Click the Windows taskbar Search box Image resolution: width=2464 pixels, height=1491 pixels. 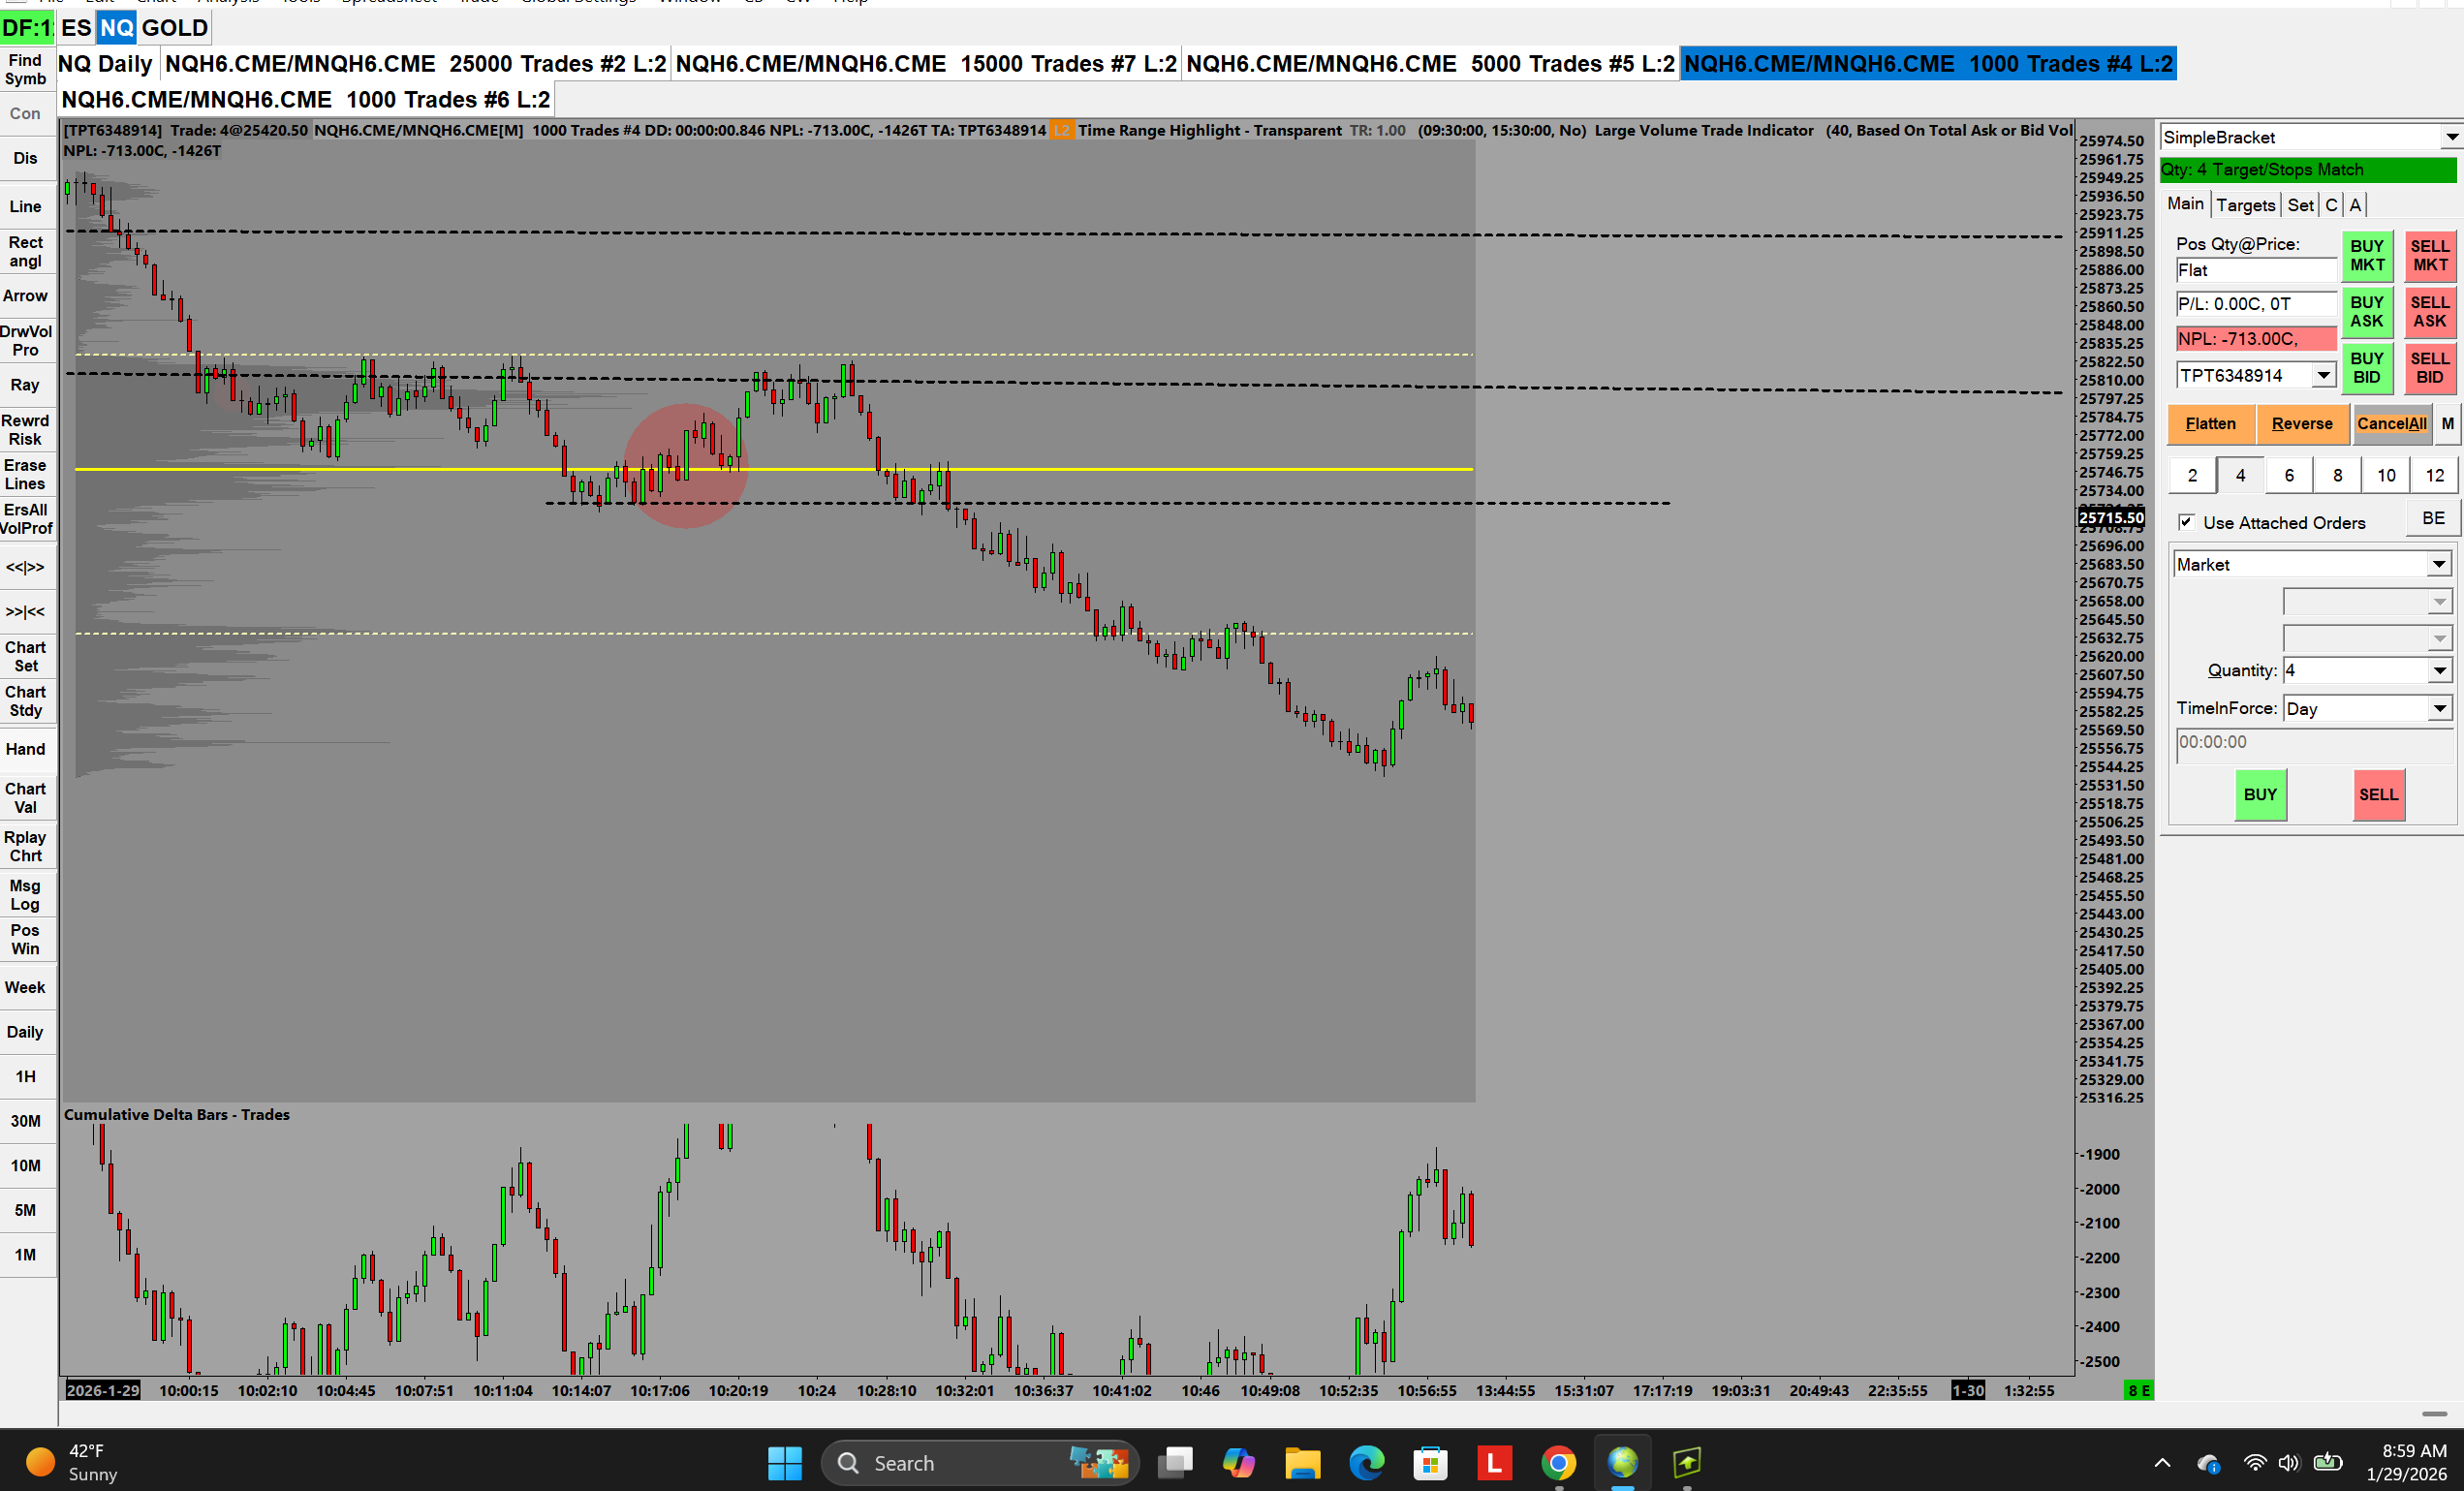pos(980,1463)
